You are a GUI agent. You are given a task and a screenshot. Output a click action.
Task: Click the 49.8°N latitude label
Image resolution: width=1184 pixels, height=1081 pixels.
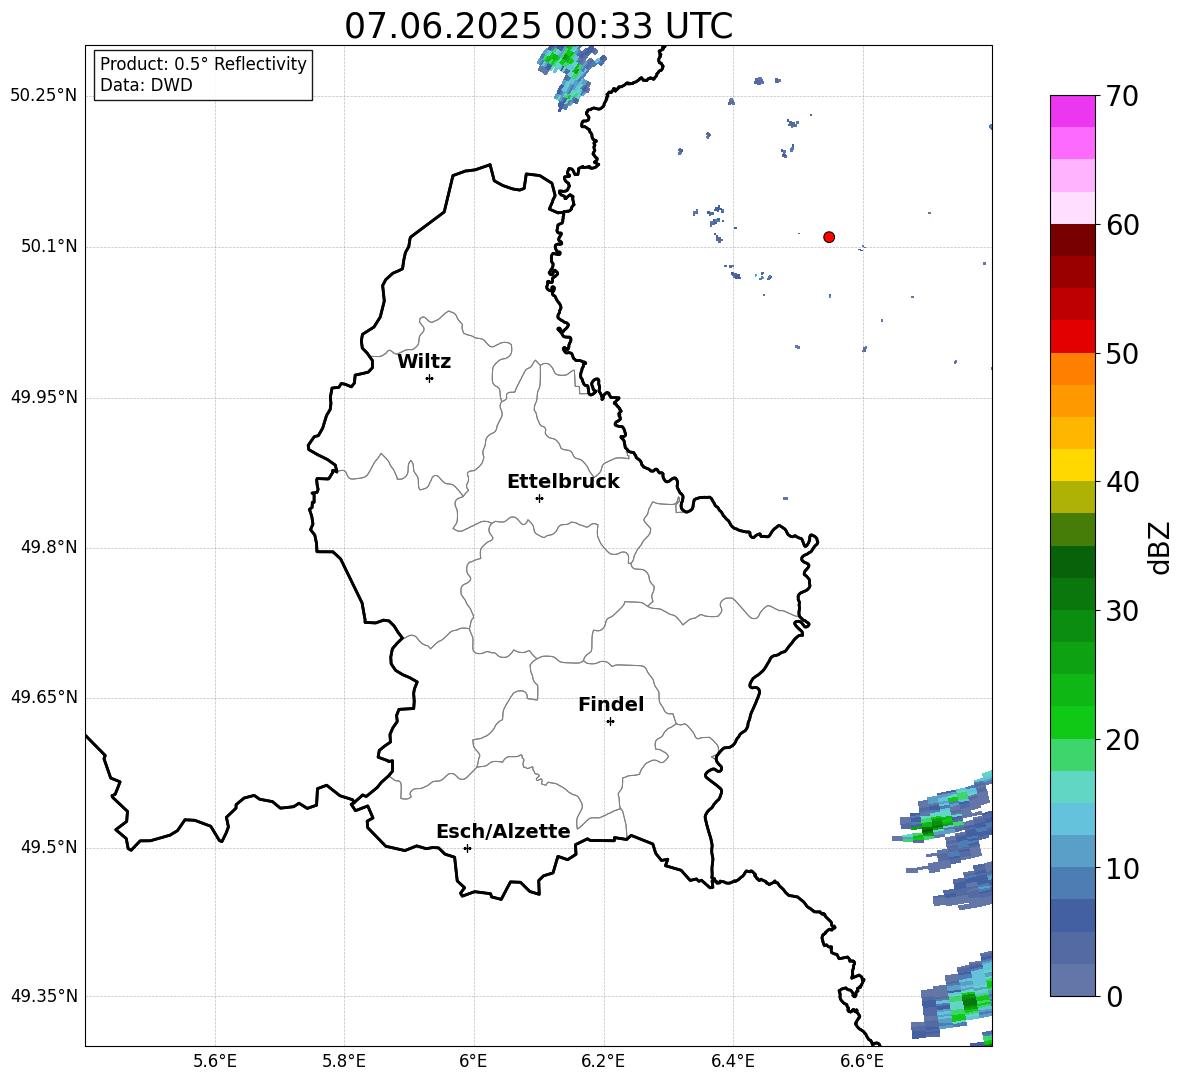(x=49, y=547)
